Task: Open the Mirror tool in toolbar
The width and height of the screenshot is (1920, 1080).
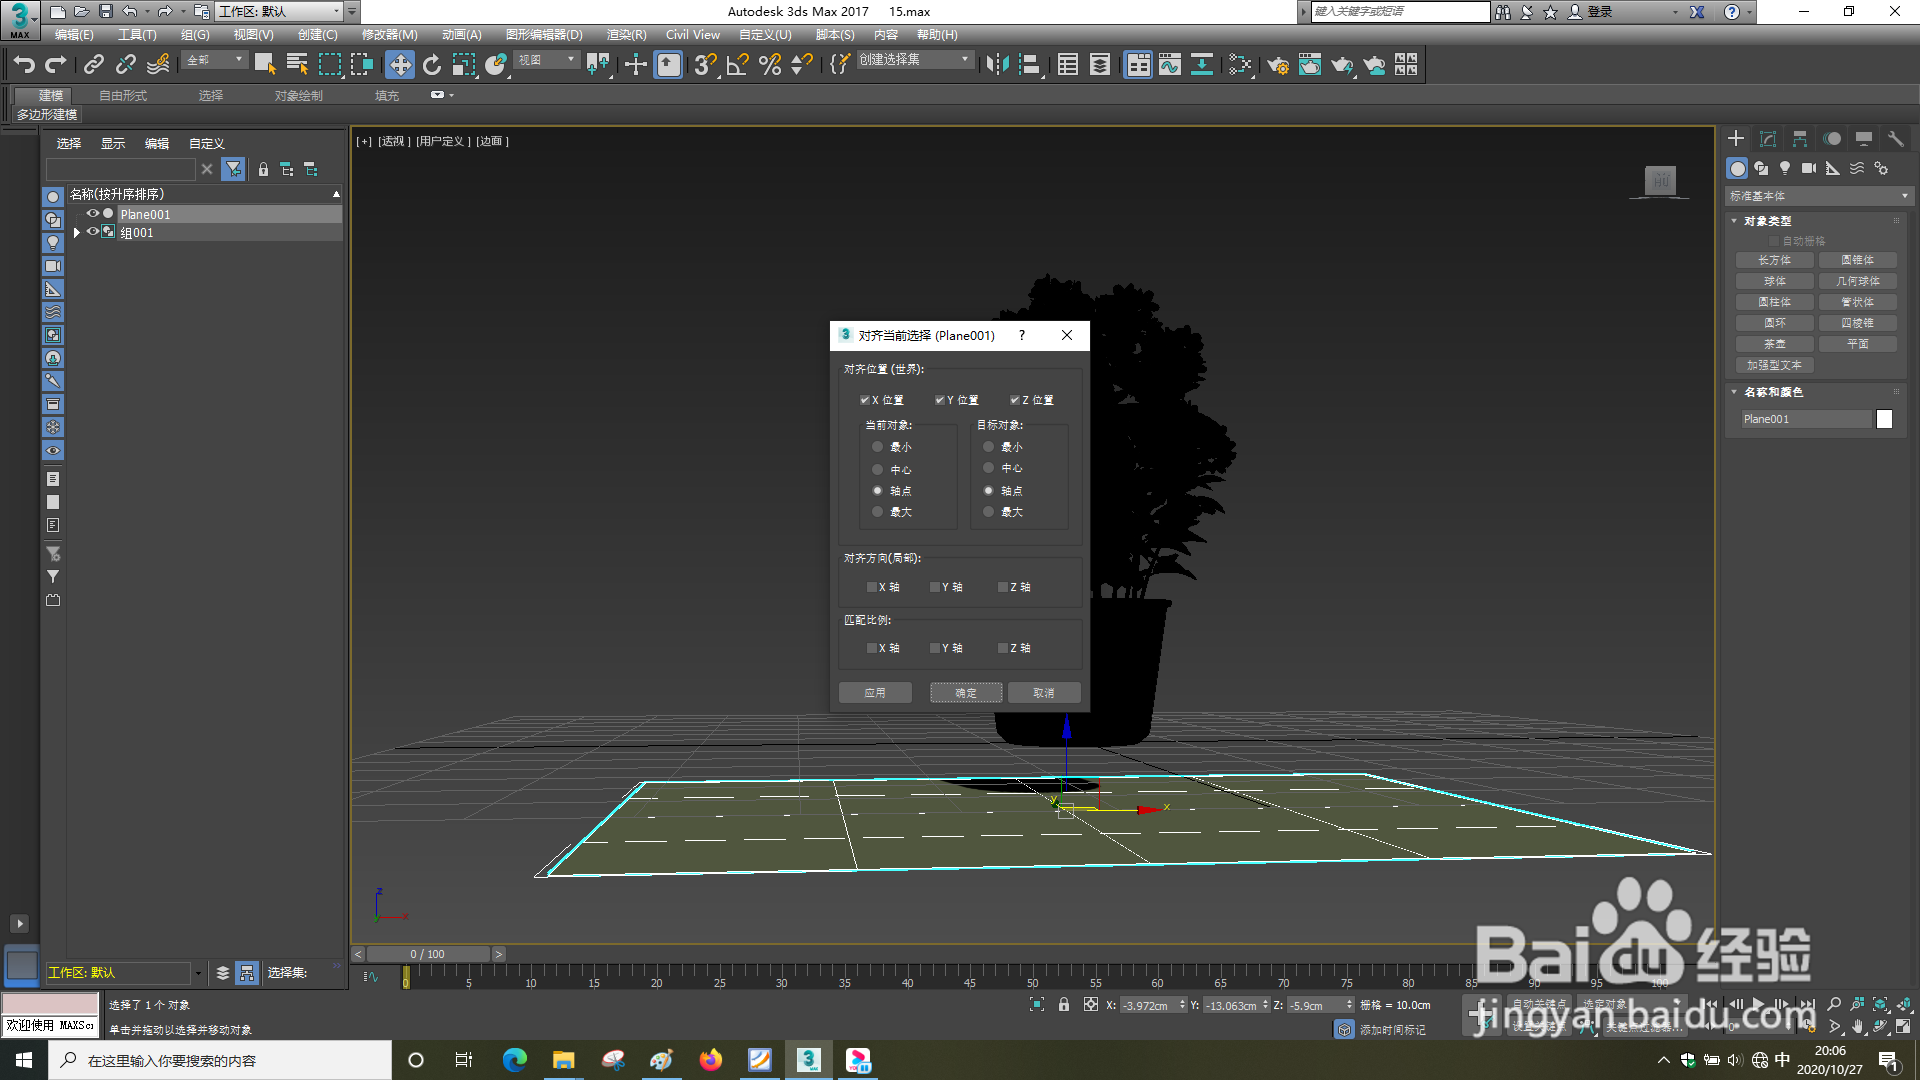Action: click(997, 65)
